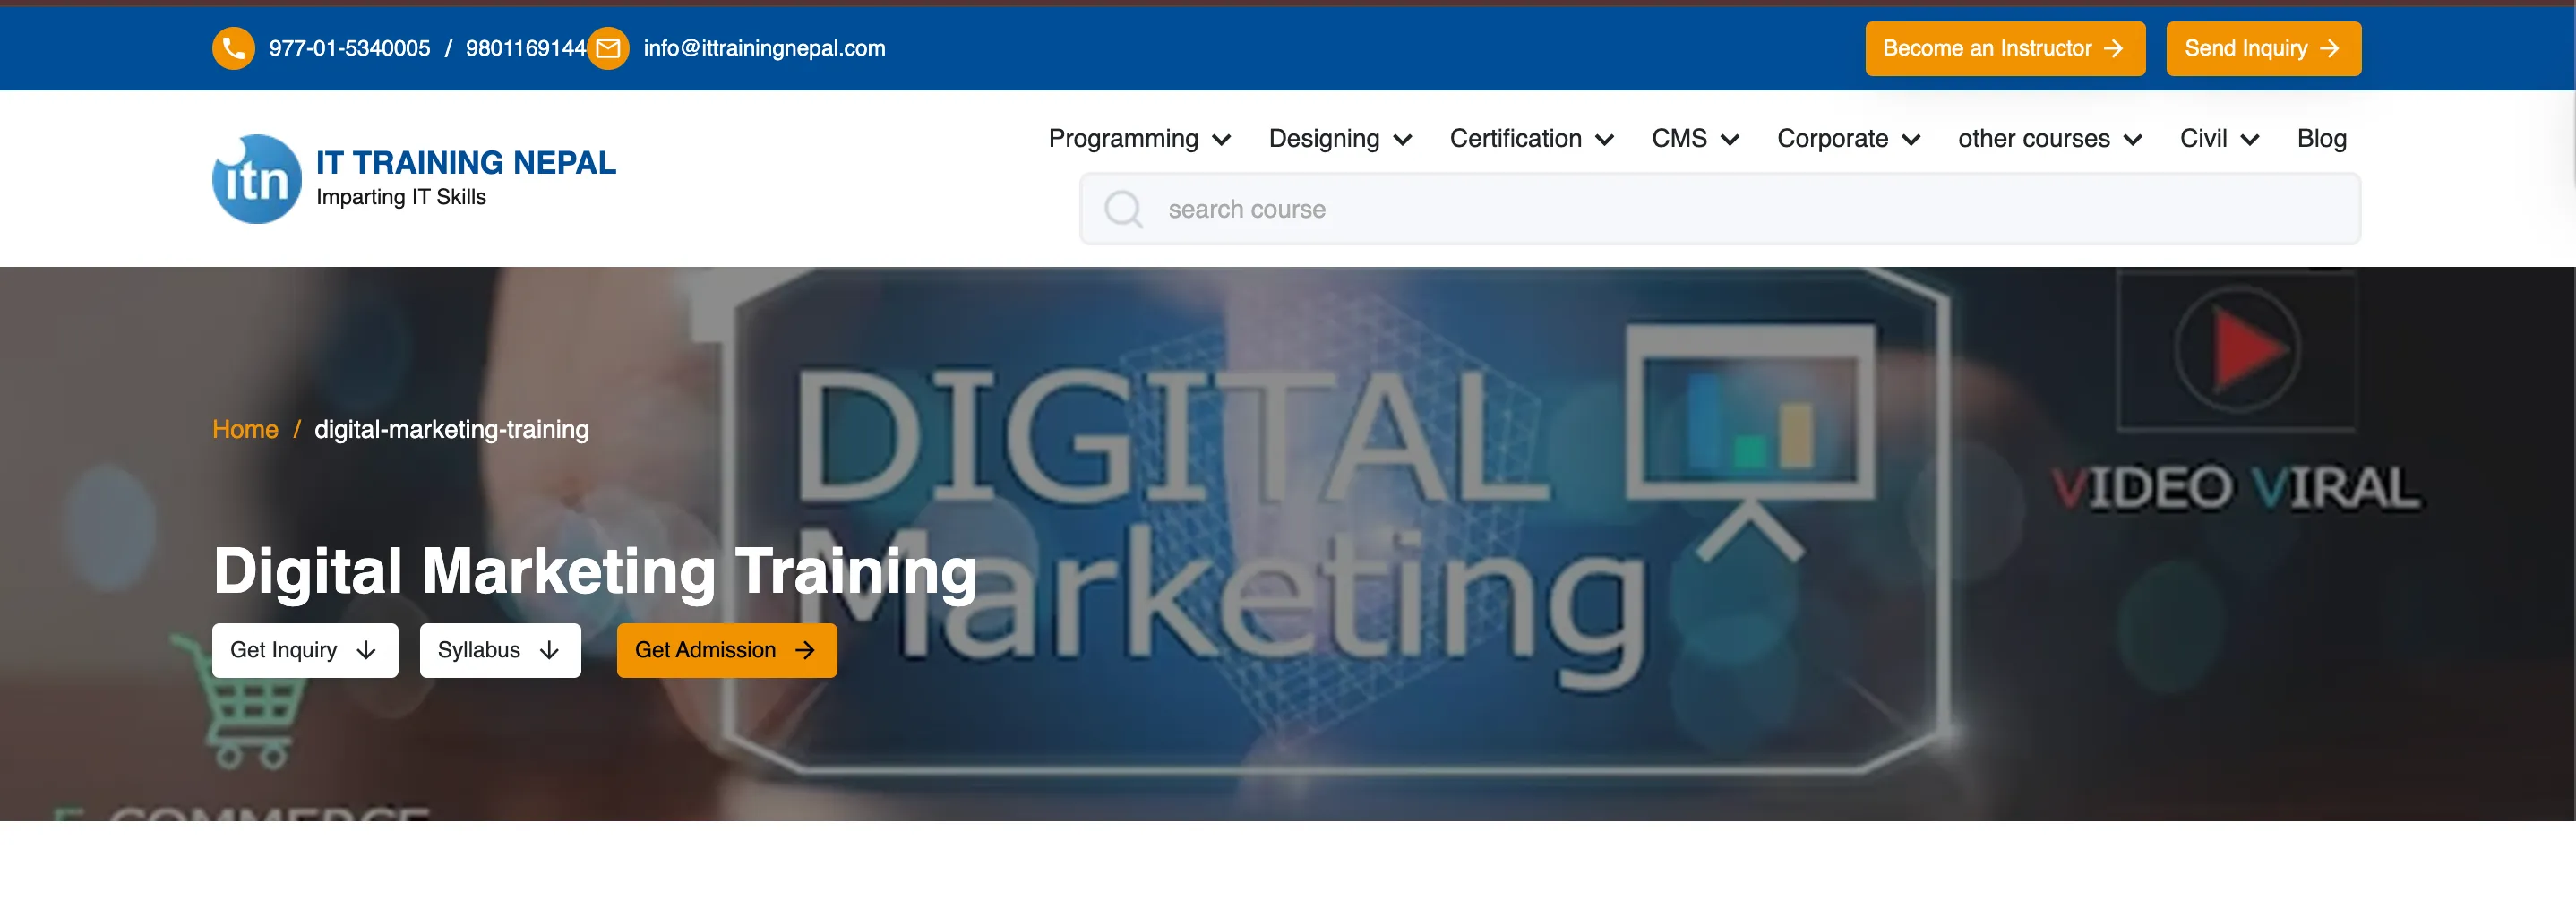The height and width of the screenshot is (917, 2576).
Task: Click the down arrow in Get Inquiry
Action: 366,650
